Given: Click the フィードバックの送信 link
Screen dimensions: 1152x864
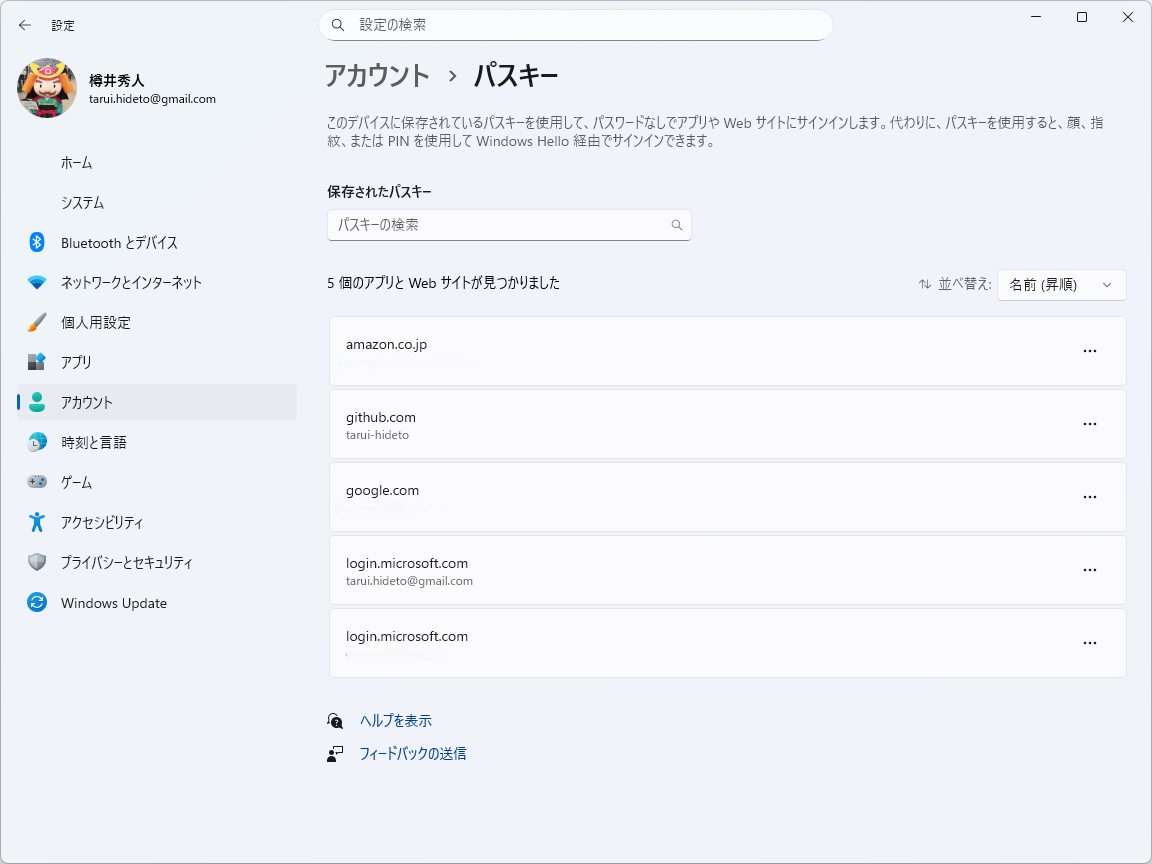Looking at the screenshot, I should [413, 753].
